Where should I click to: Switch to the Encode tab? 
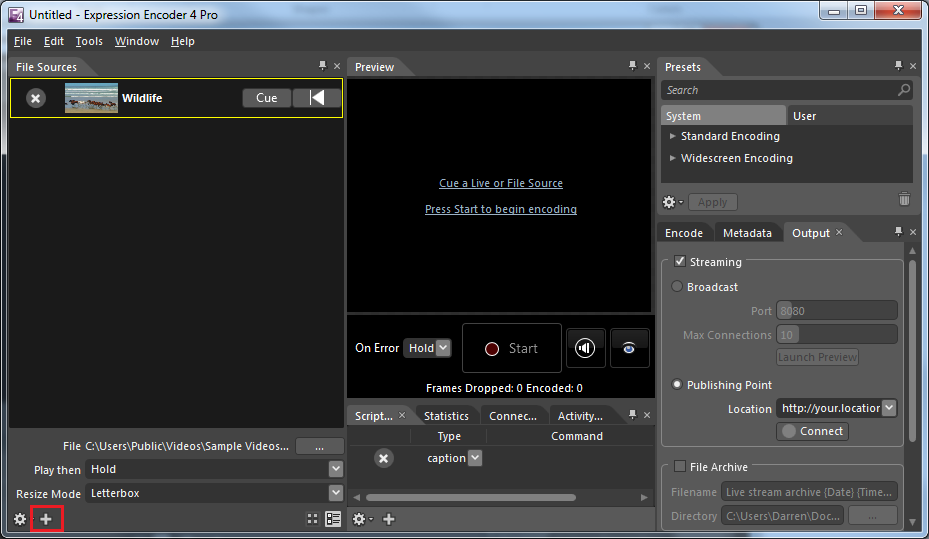click(684, 233)
